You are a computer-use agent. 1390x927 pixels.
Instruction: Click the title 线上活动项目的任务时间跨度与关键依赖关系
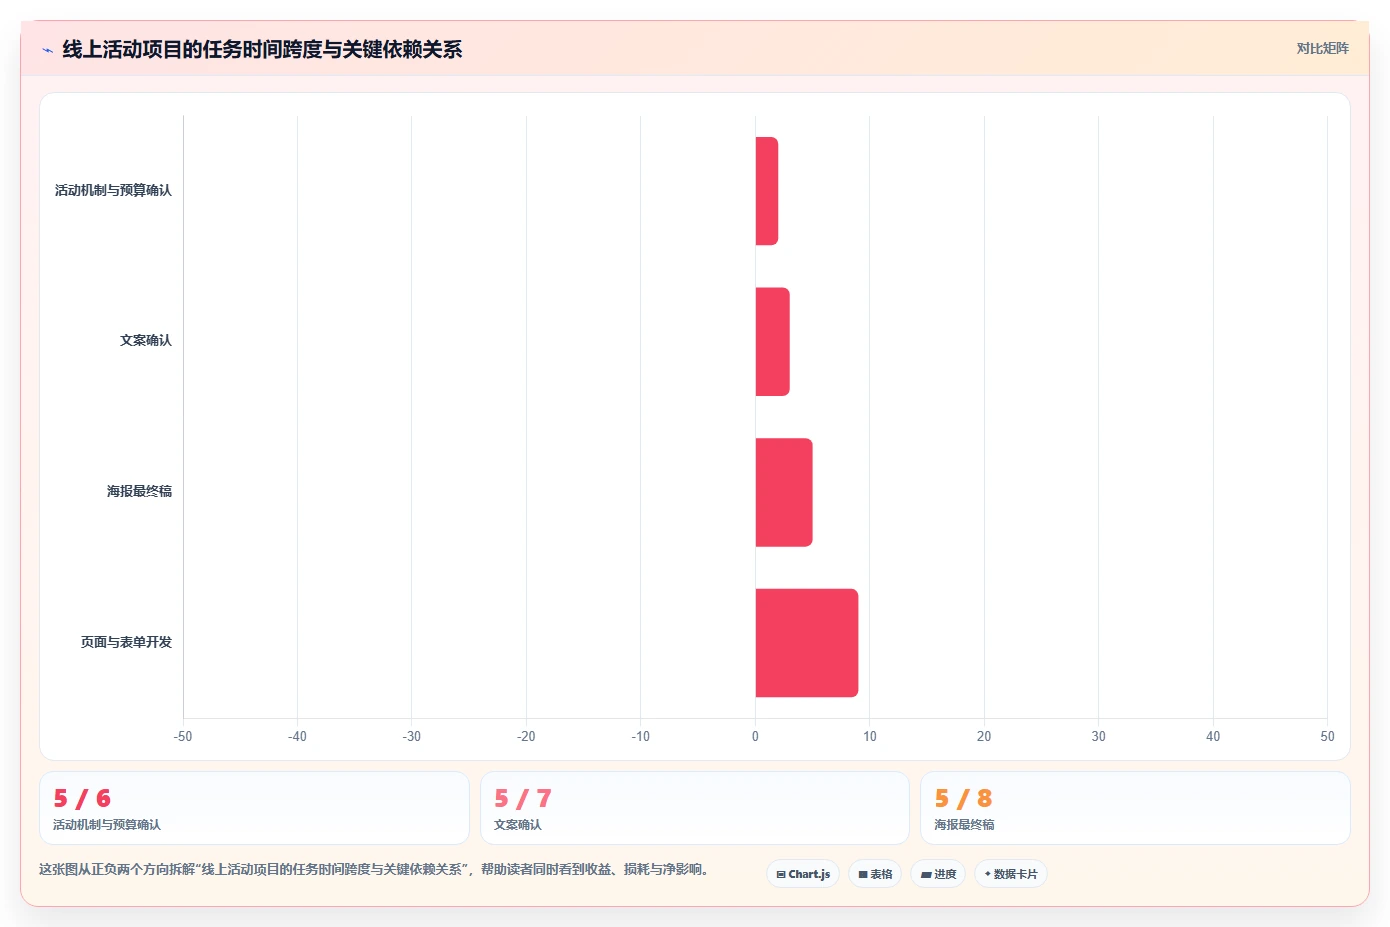(262, 49)
